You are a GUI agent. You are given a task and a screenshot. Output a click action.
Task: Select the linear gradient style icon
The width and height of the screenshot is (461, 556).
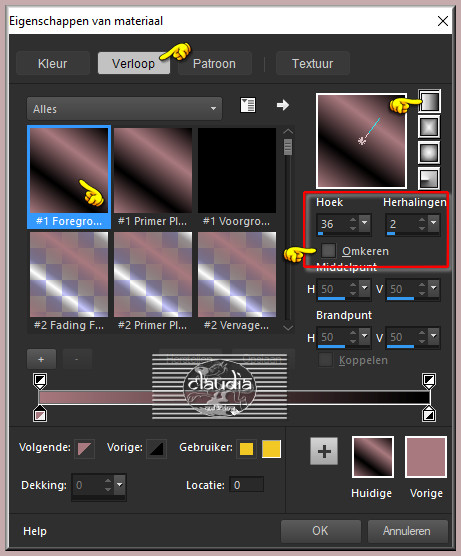(429, 101)
